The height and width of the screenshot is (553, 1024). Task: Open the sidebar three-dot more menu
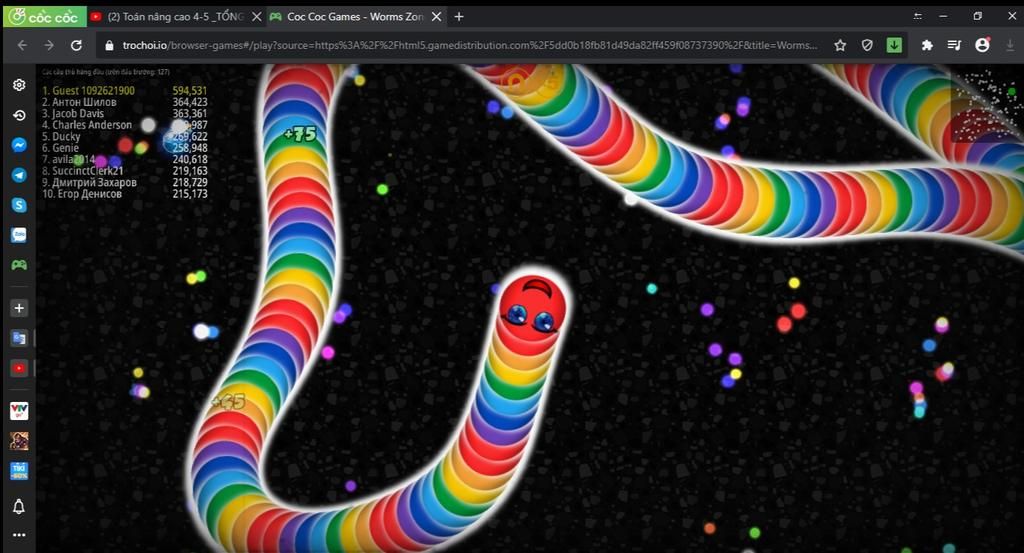click(19, 535)
